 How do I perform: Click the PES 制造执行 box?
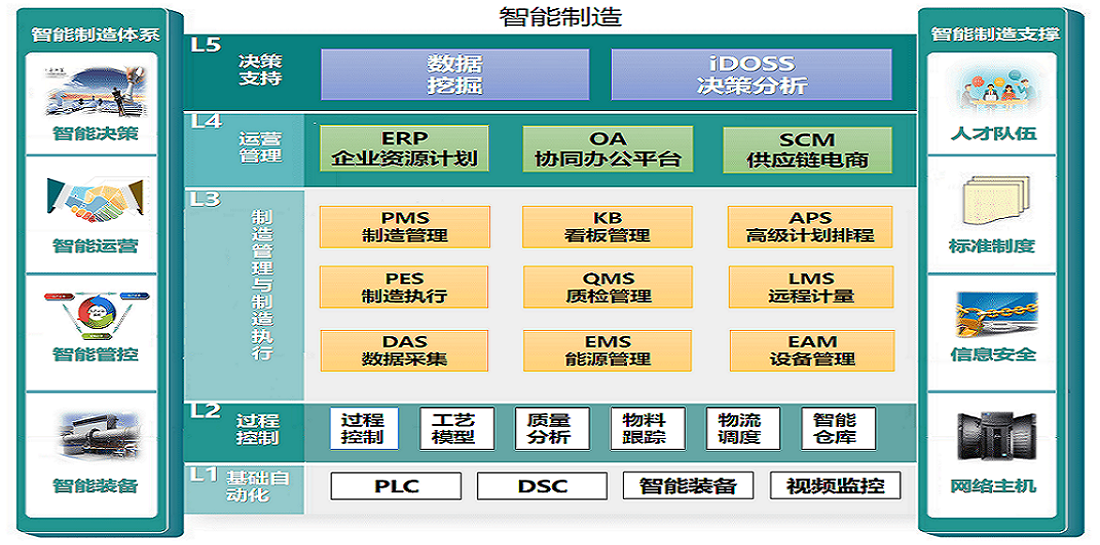point(405,286)
